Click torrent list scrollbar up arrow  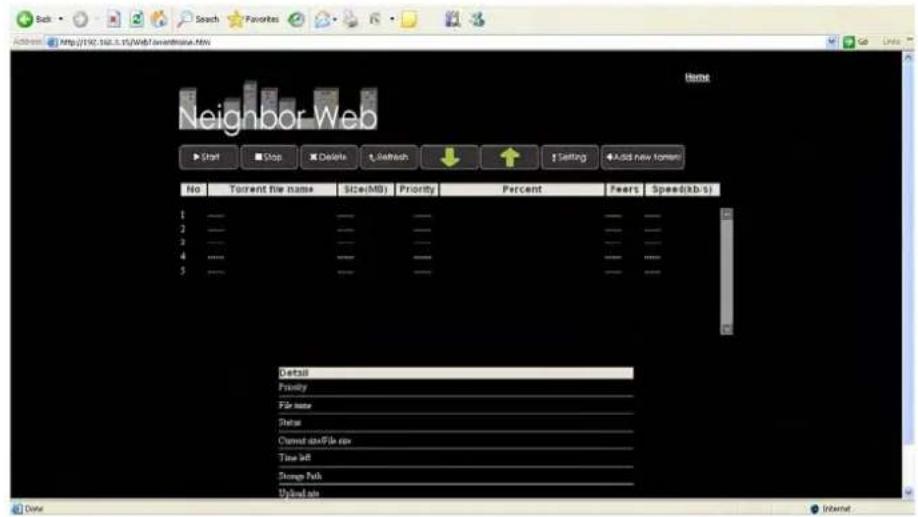click(727, 214)
